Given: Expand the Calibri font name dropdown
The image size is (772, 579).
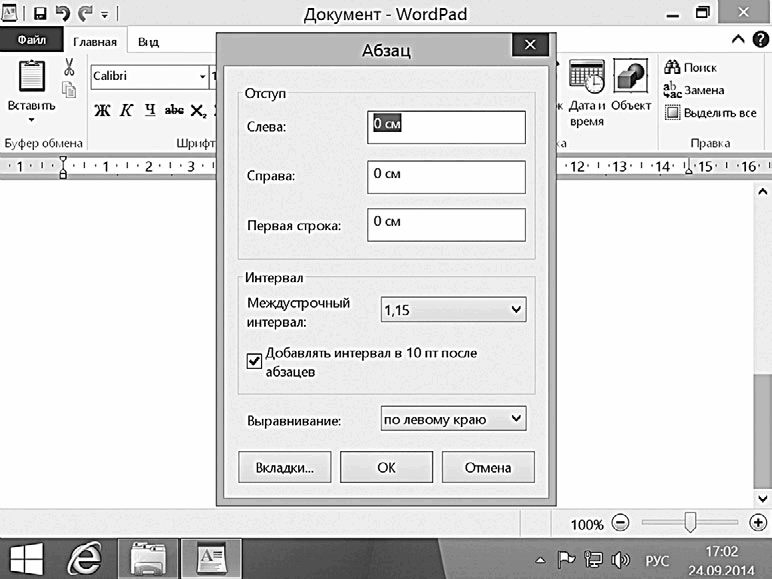Looking at the screenshot, I should click(x=202, y=76).
